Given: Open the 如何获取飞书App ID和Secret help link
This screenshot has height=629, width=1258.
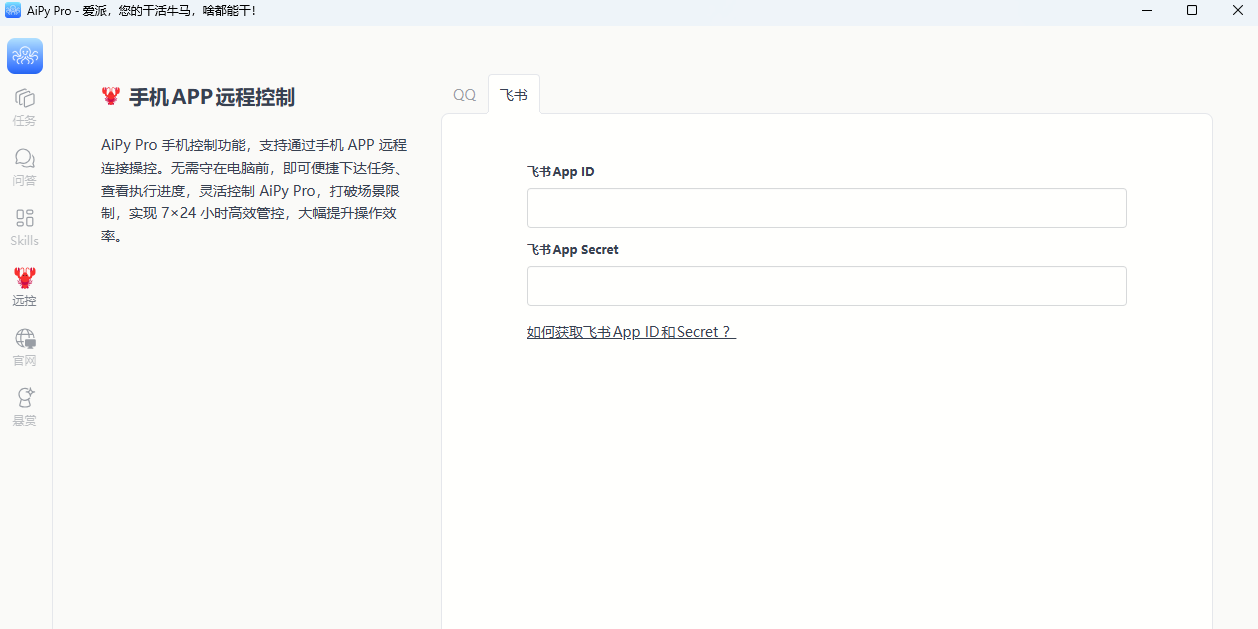Looking at the screenshot, I should pyautogui.click(x=630, y=331).
